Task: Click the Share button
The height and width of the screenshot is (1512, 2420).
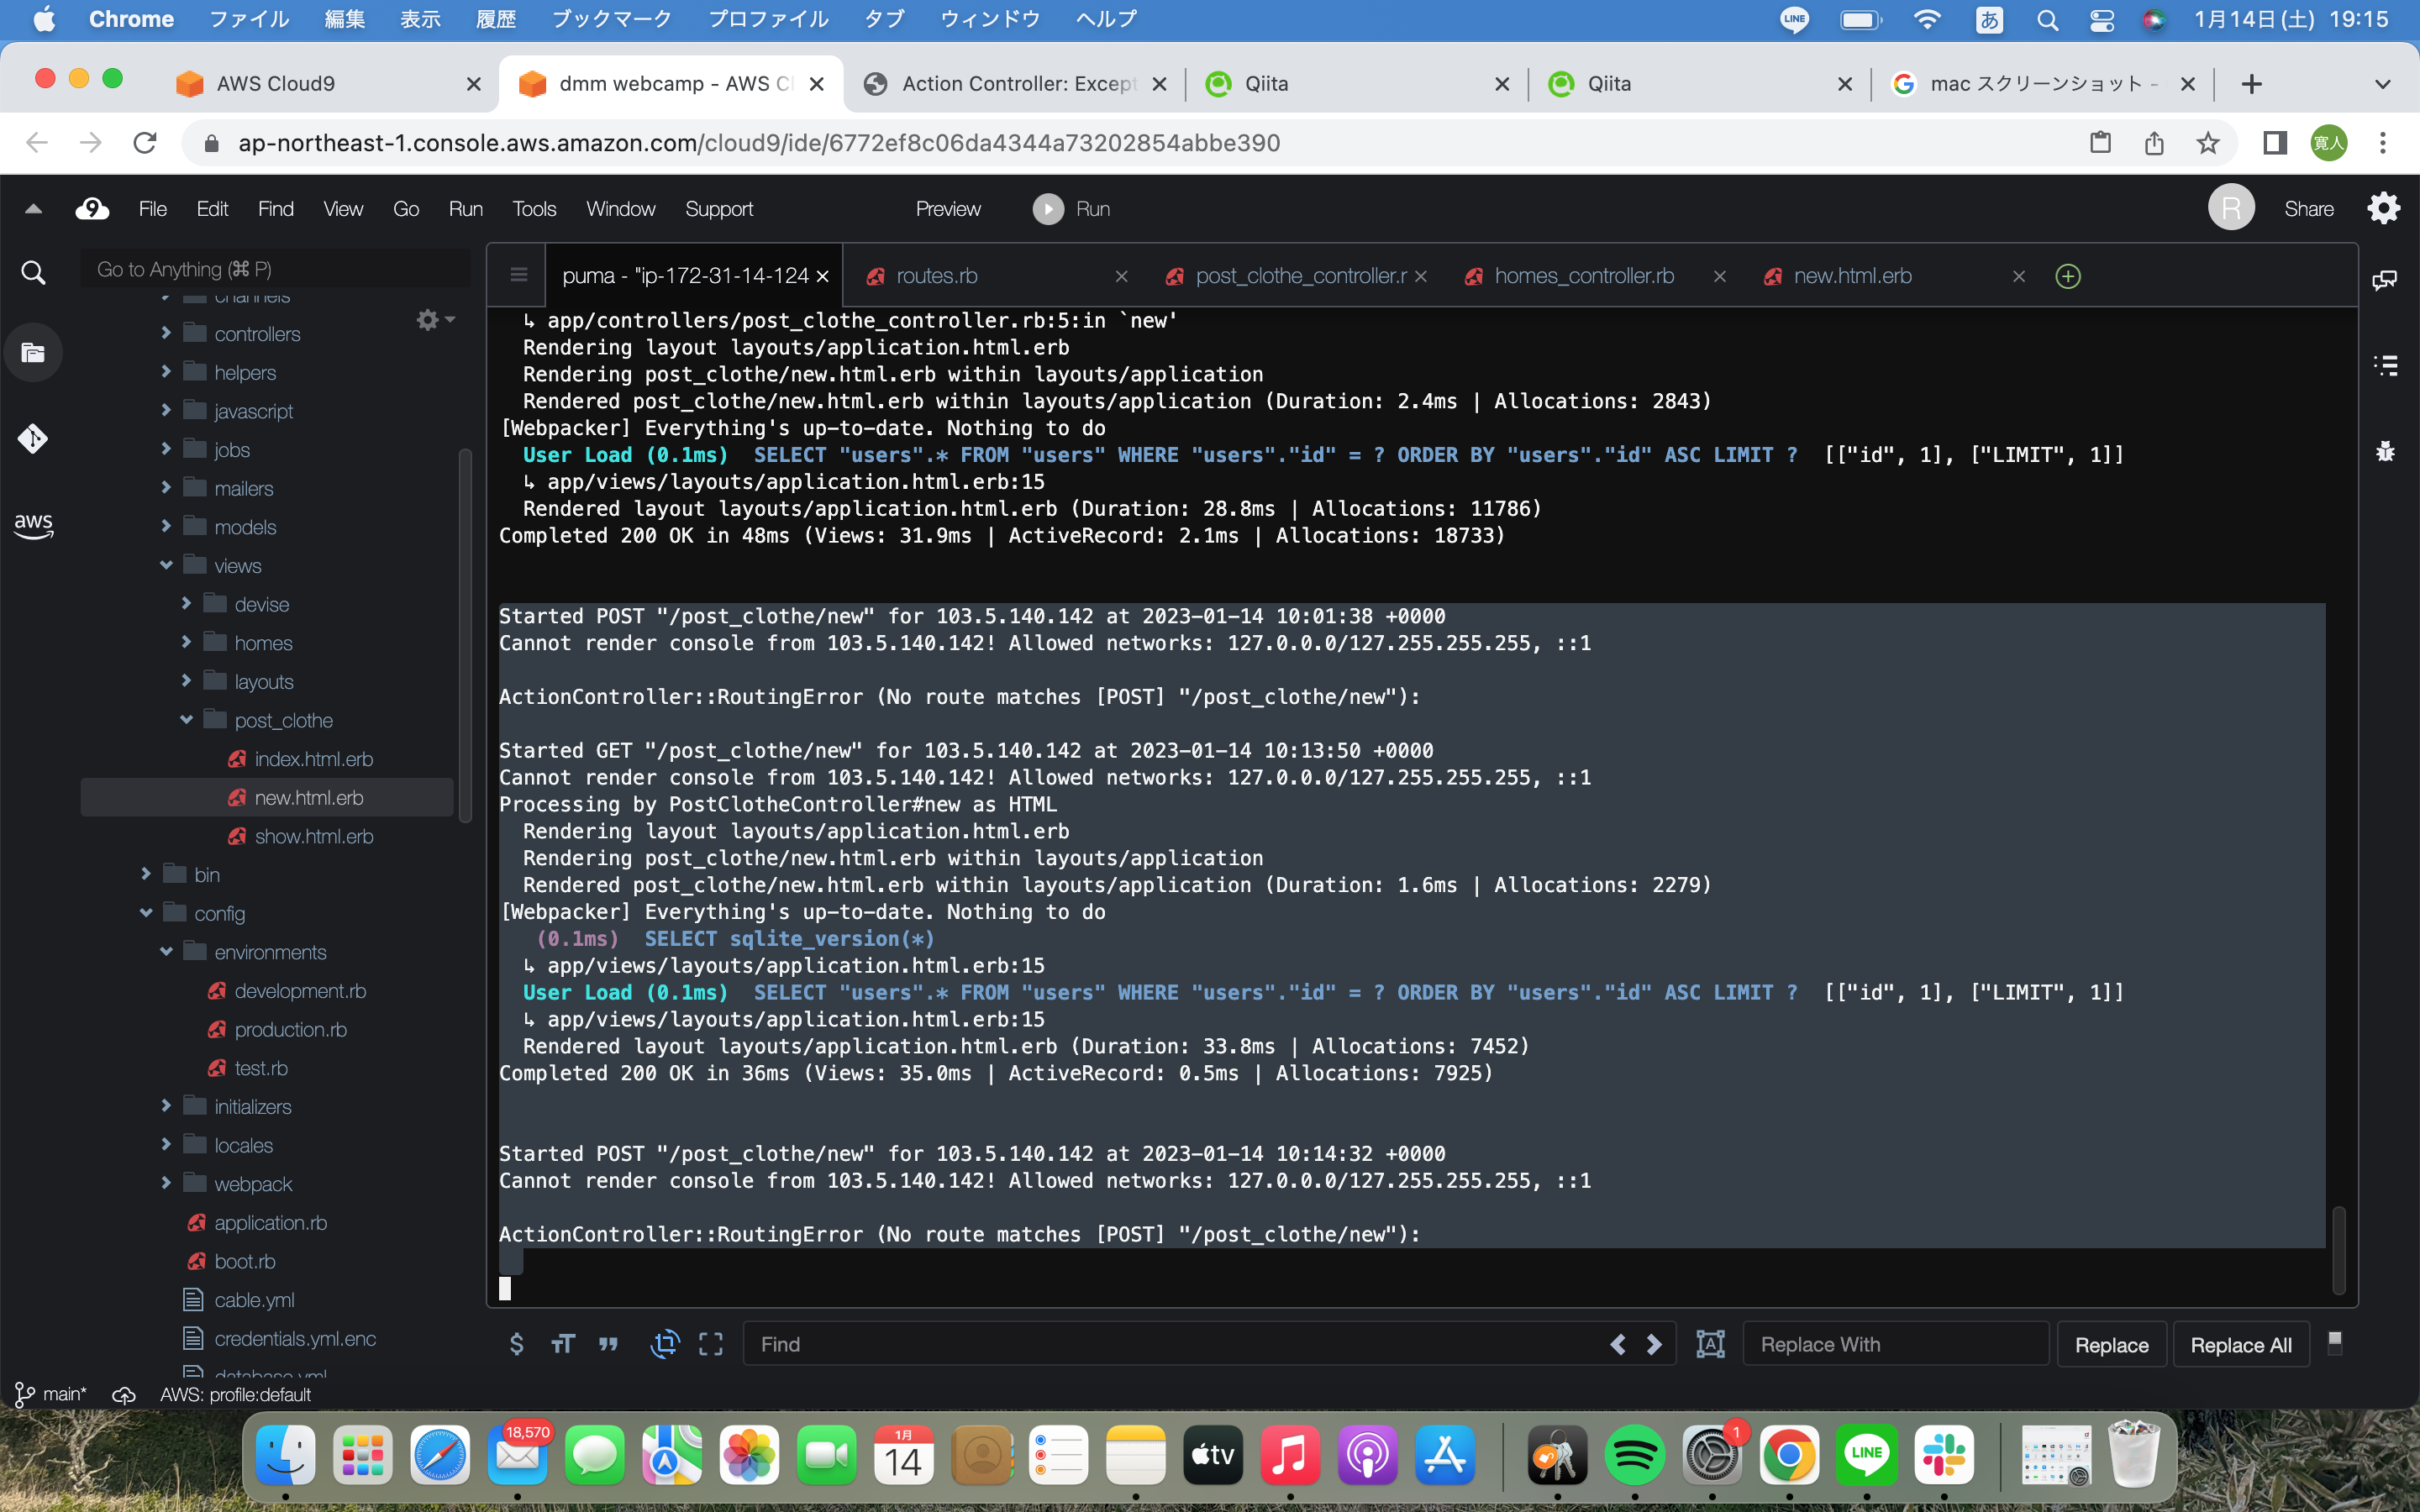Action: point(2309,209)
